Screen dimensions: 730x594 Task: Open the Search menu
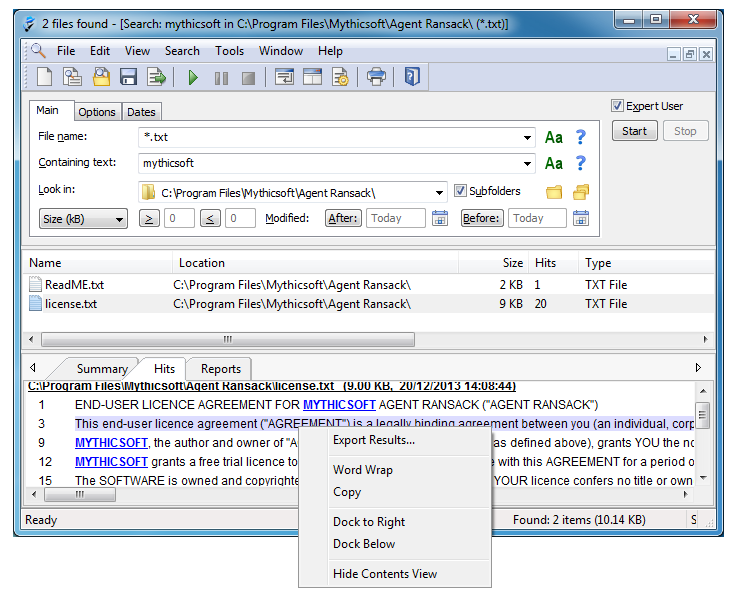click(182, 51)
